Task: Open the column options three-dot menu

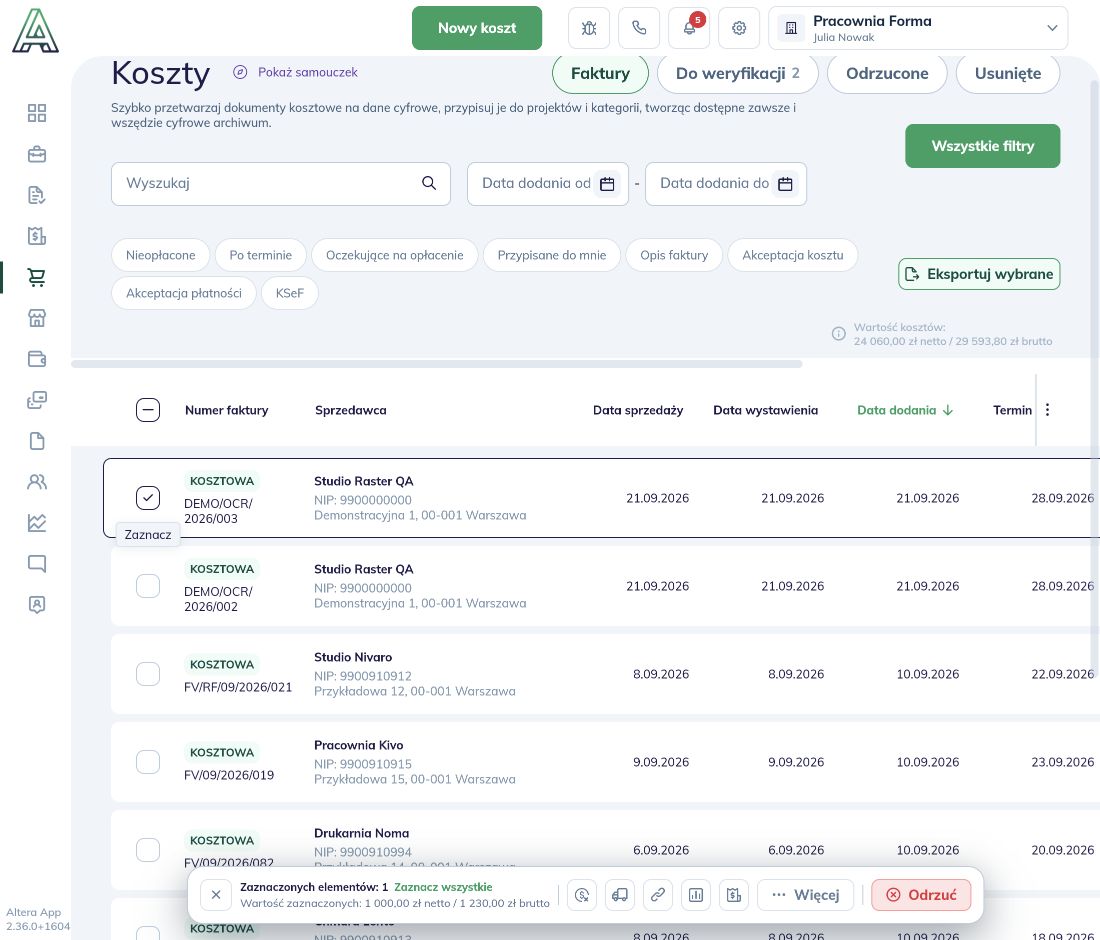Action: point(1047,410)
